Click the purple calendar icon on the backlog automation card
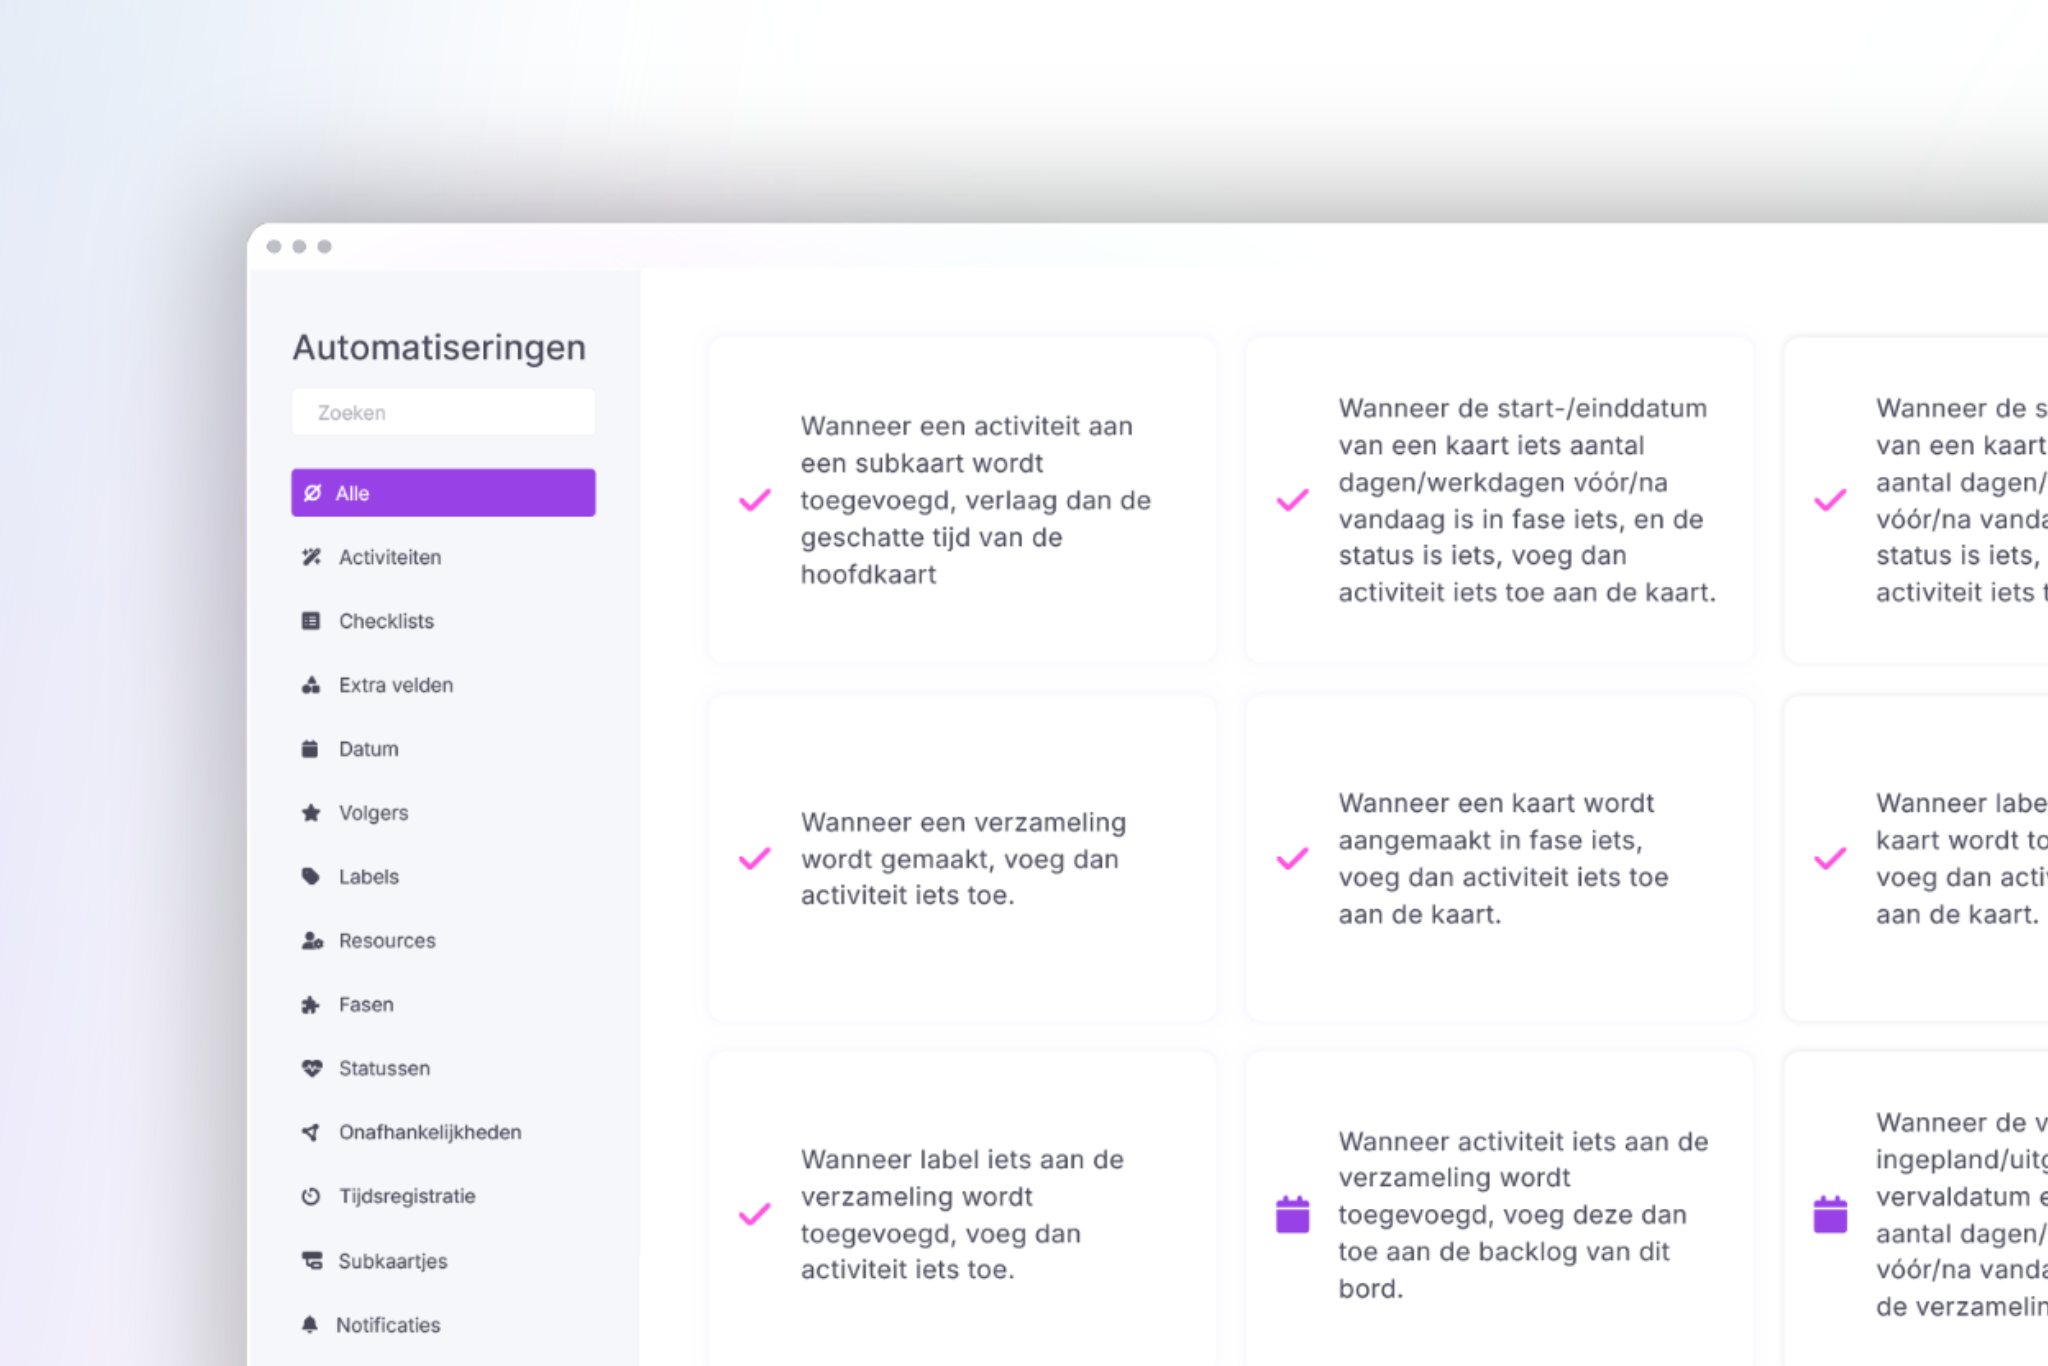 pyautogui.click(x=1291, y=1215)
